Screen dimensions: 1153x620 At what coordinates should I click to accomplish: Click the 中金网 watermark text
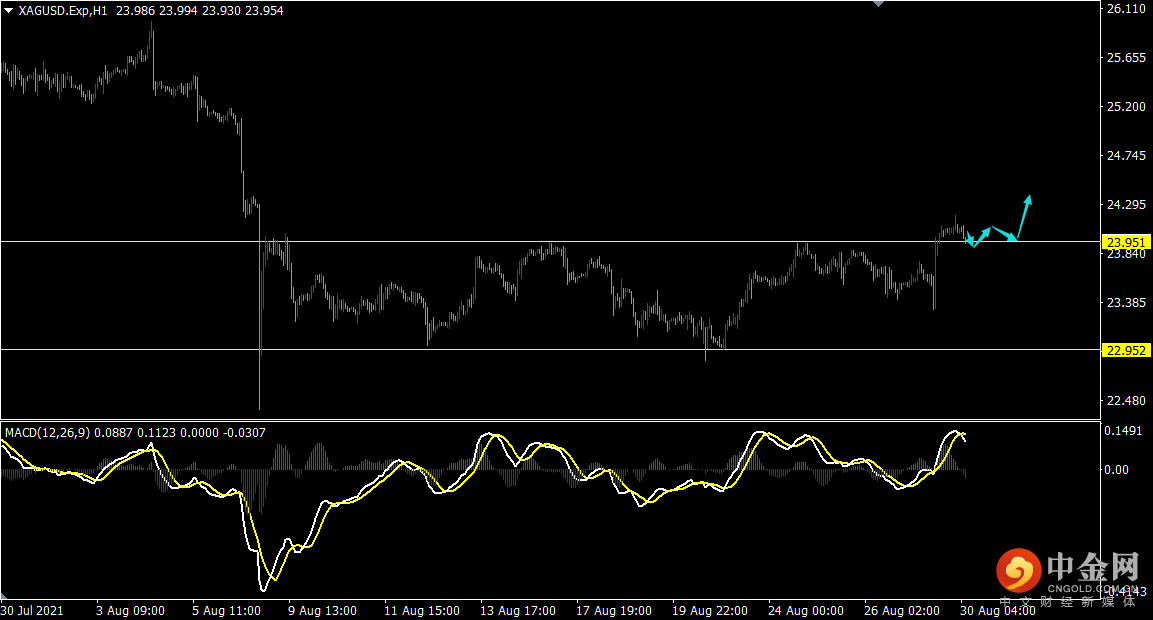(1093, 566)
